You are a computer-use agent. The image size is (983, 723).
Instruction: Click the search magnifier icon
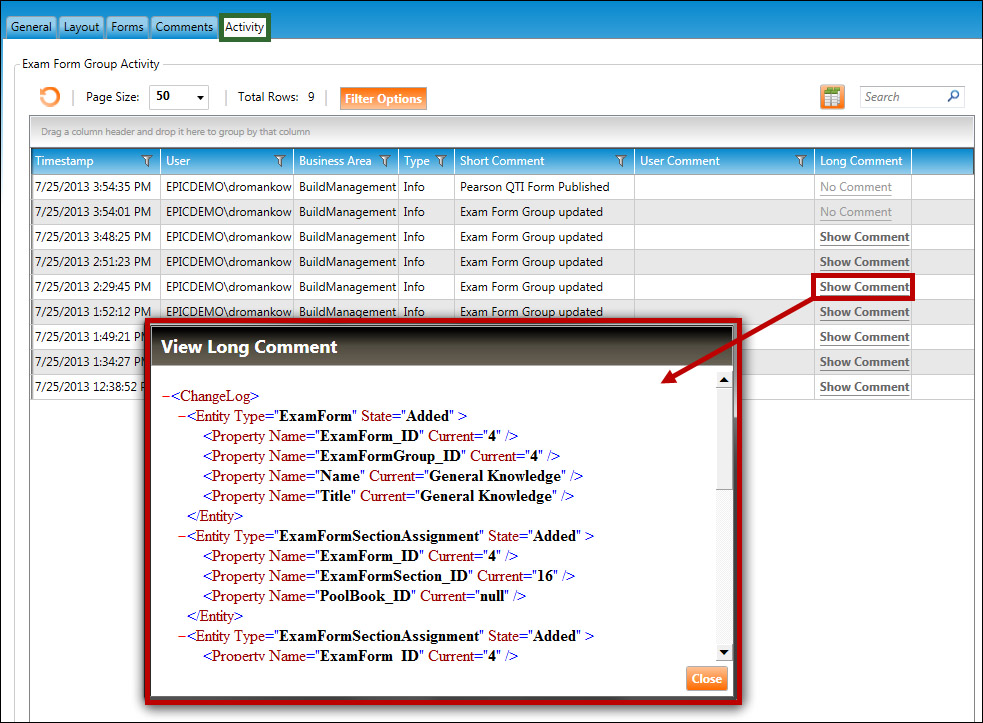click(953, 97)
